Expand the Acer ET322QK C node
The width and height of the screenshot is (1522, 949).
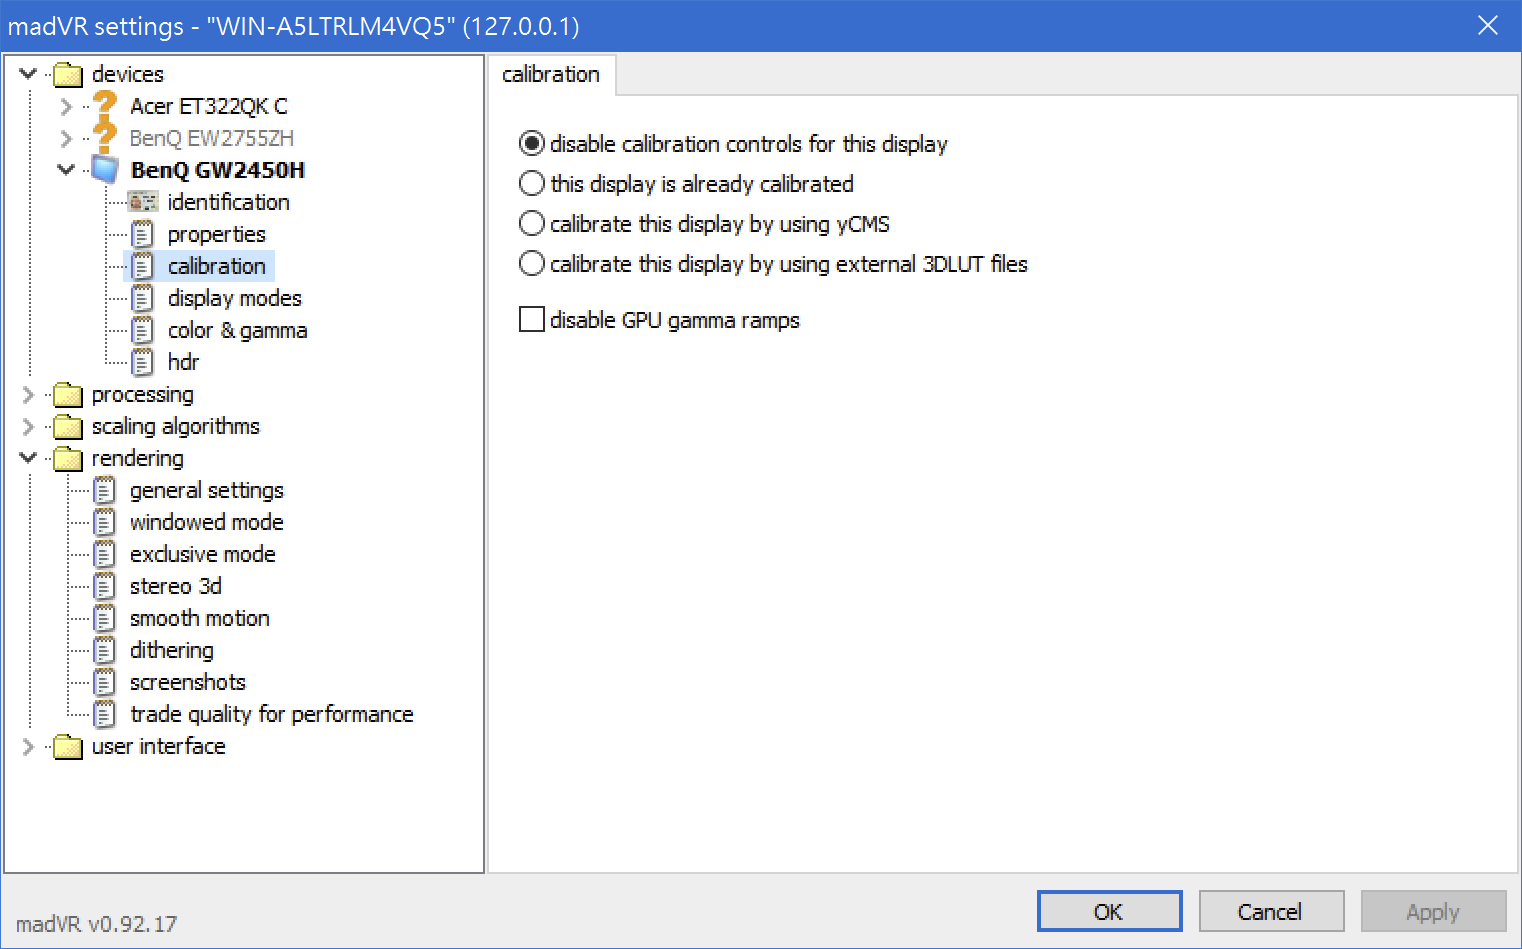click(66, 106)
